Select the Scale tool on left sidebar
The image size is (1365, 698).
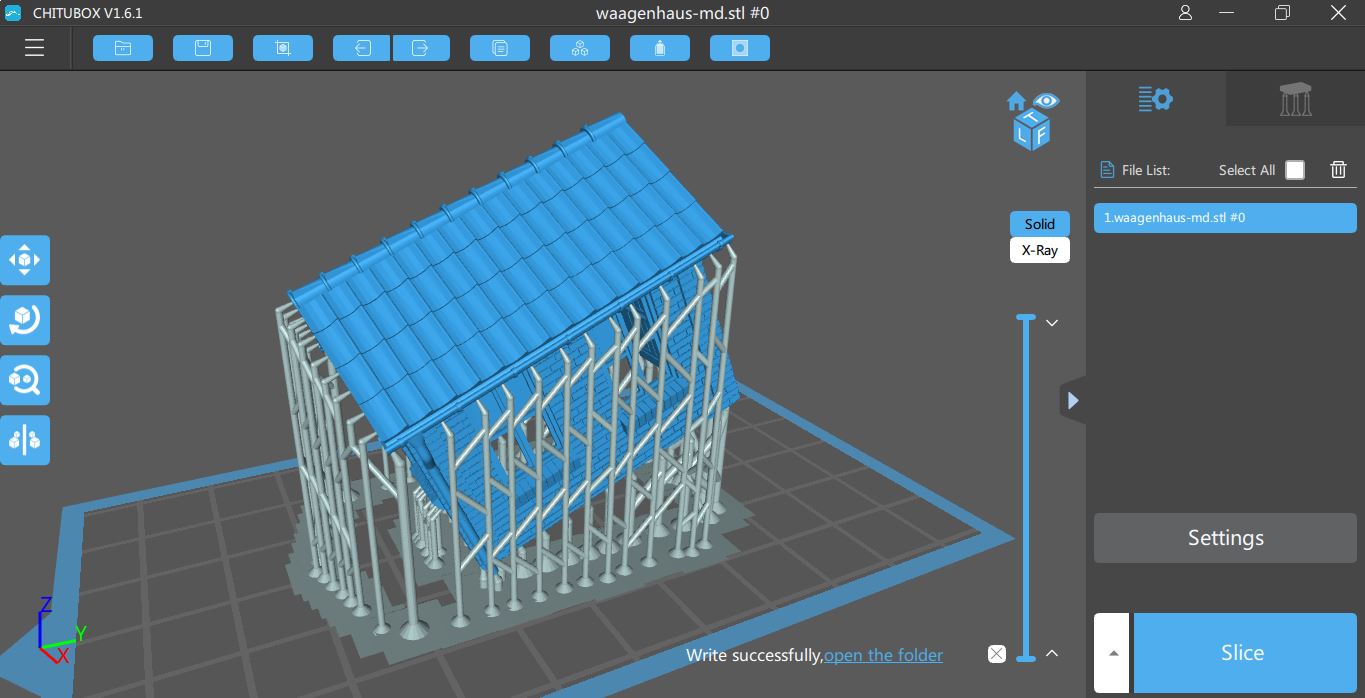[25, 380]
